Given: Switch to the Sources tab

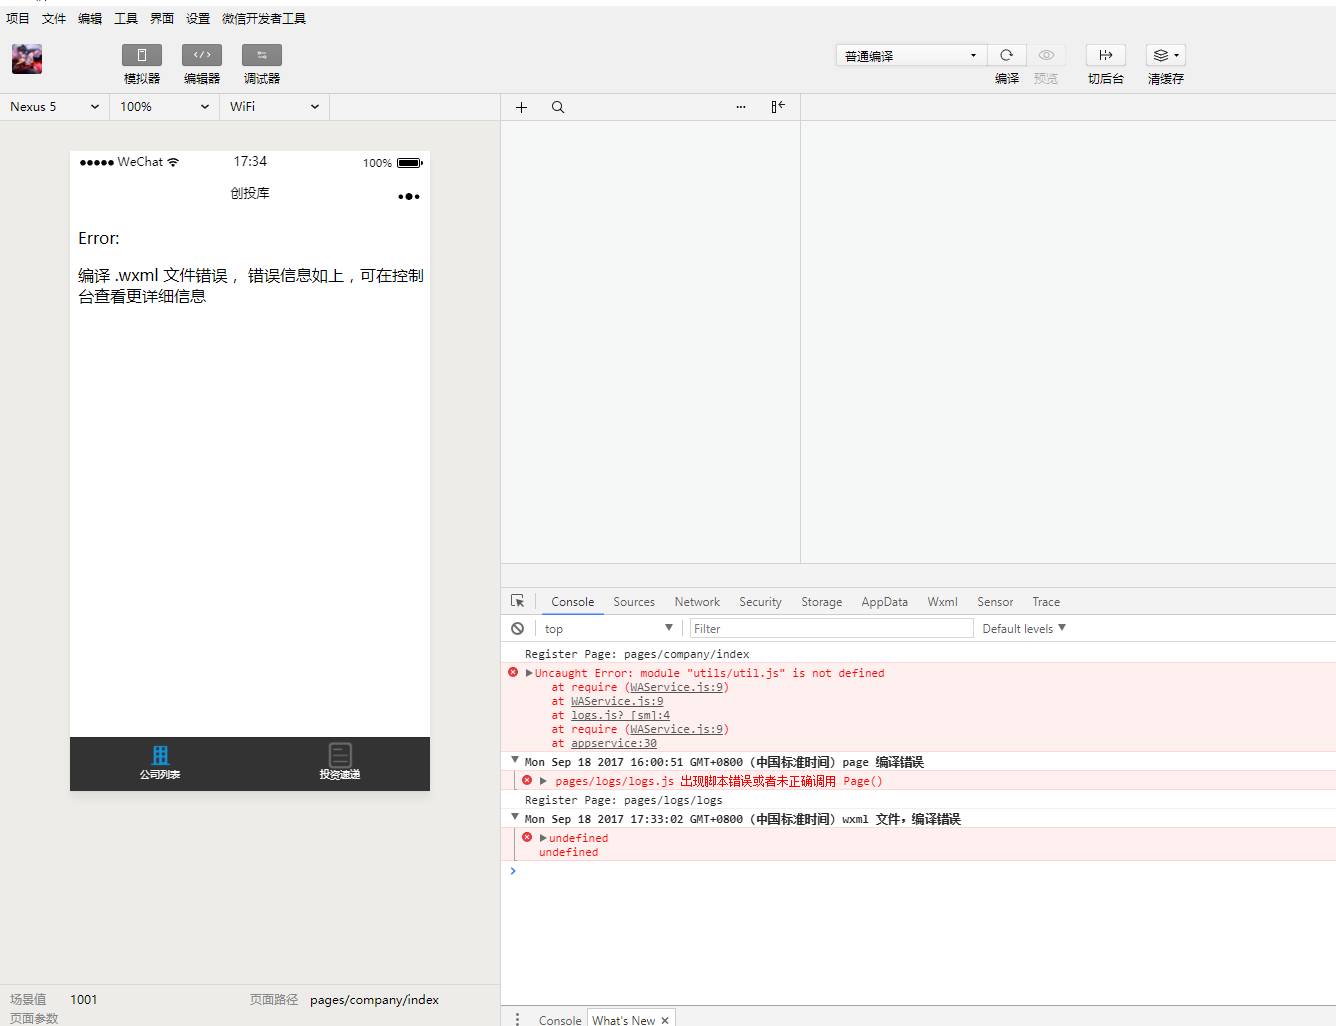Looking at the screenshot, I should 634,602.
